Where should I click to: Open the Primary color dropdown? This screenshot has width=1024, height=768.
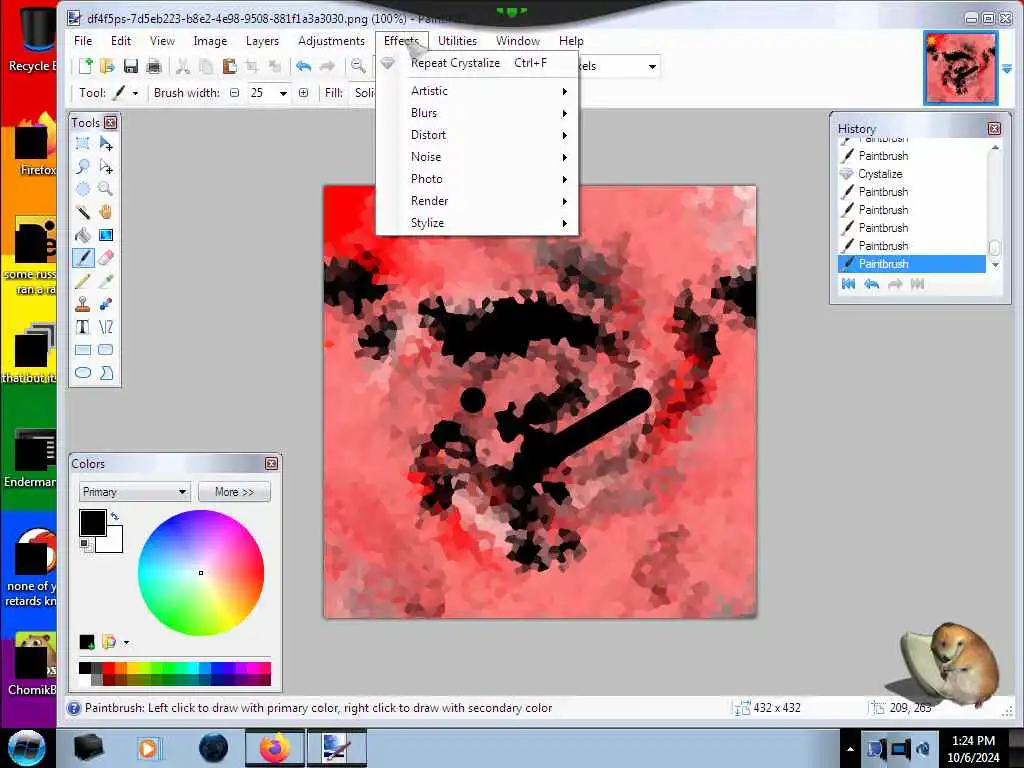[x=135, y=492]
